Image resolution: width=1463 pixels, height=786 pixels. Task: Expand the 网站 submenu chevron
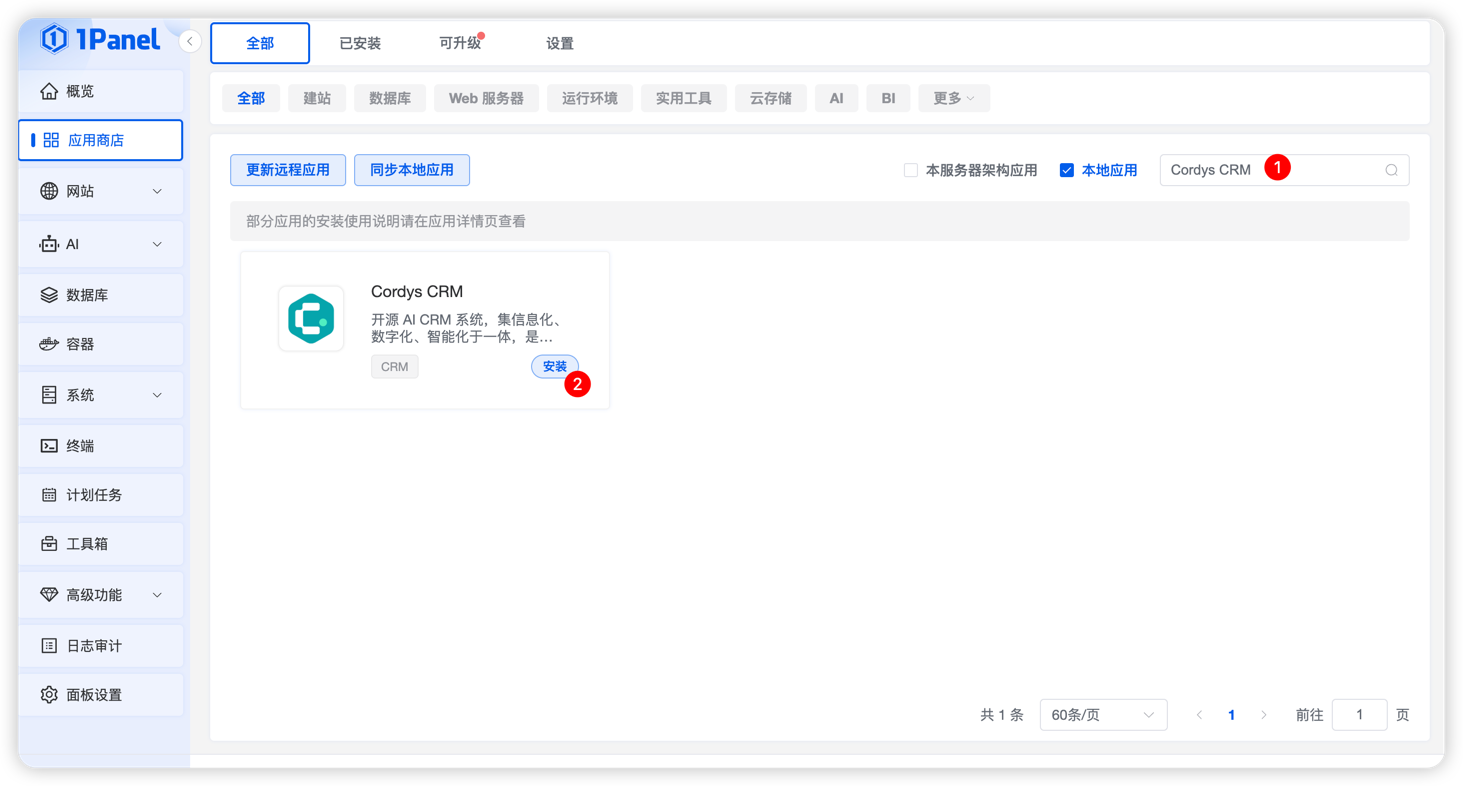point(157,191)
